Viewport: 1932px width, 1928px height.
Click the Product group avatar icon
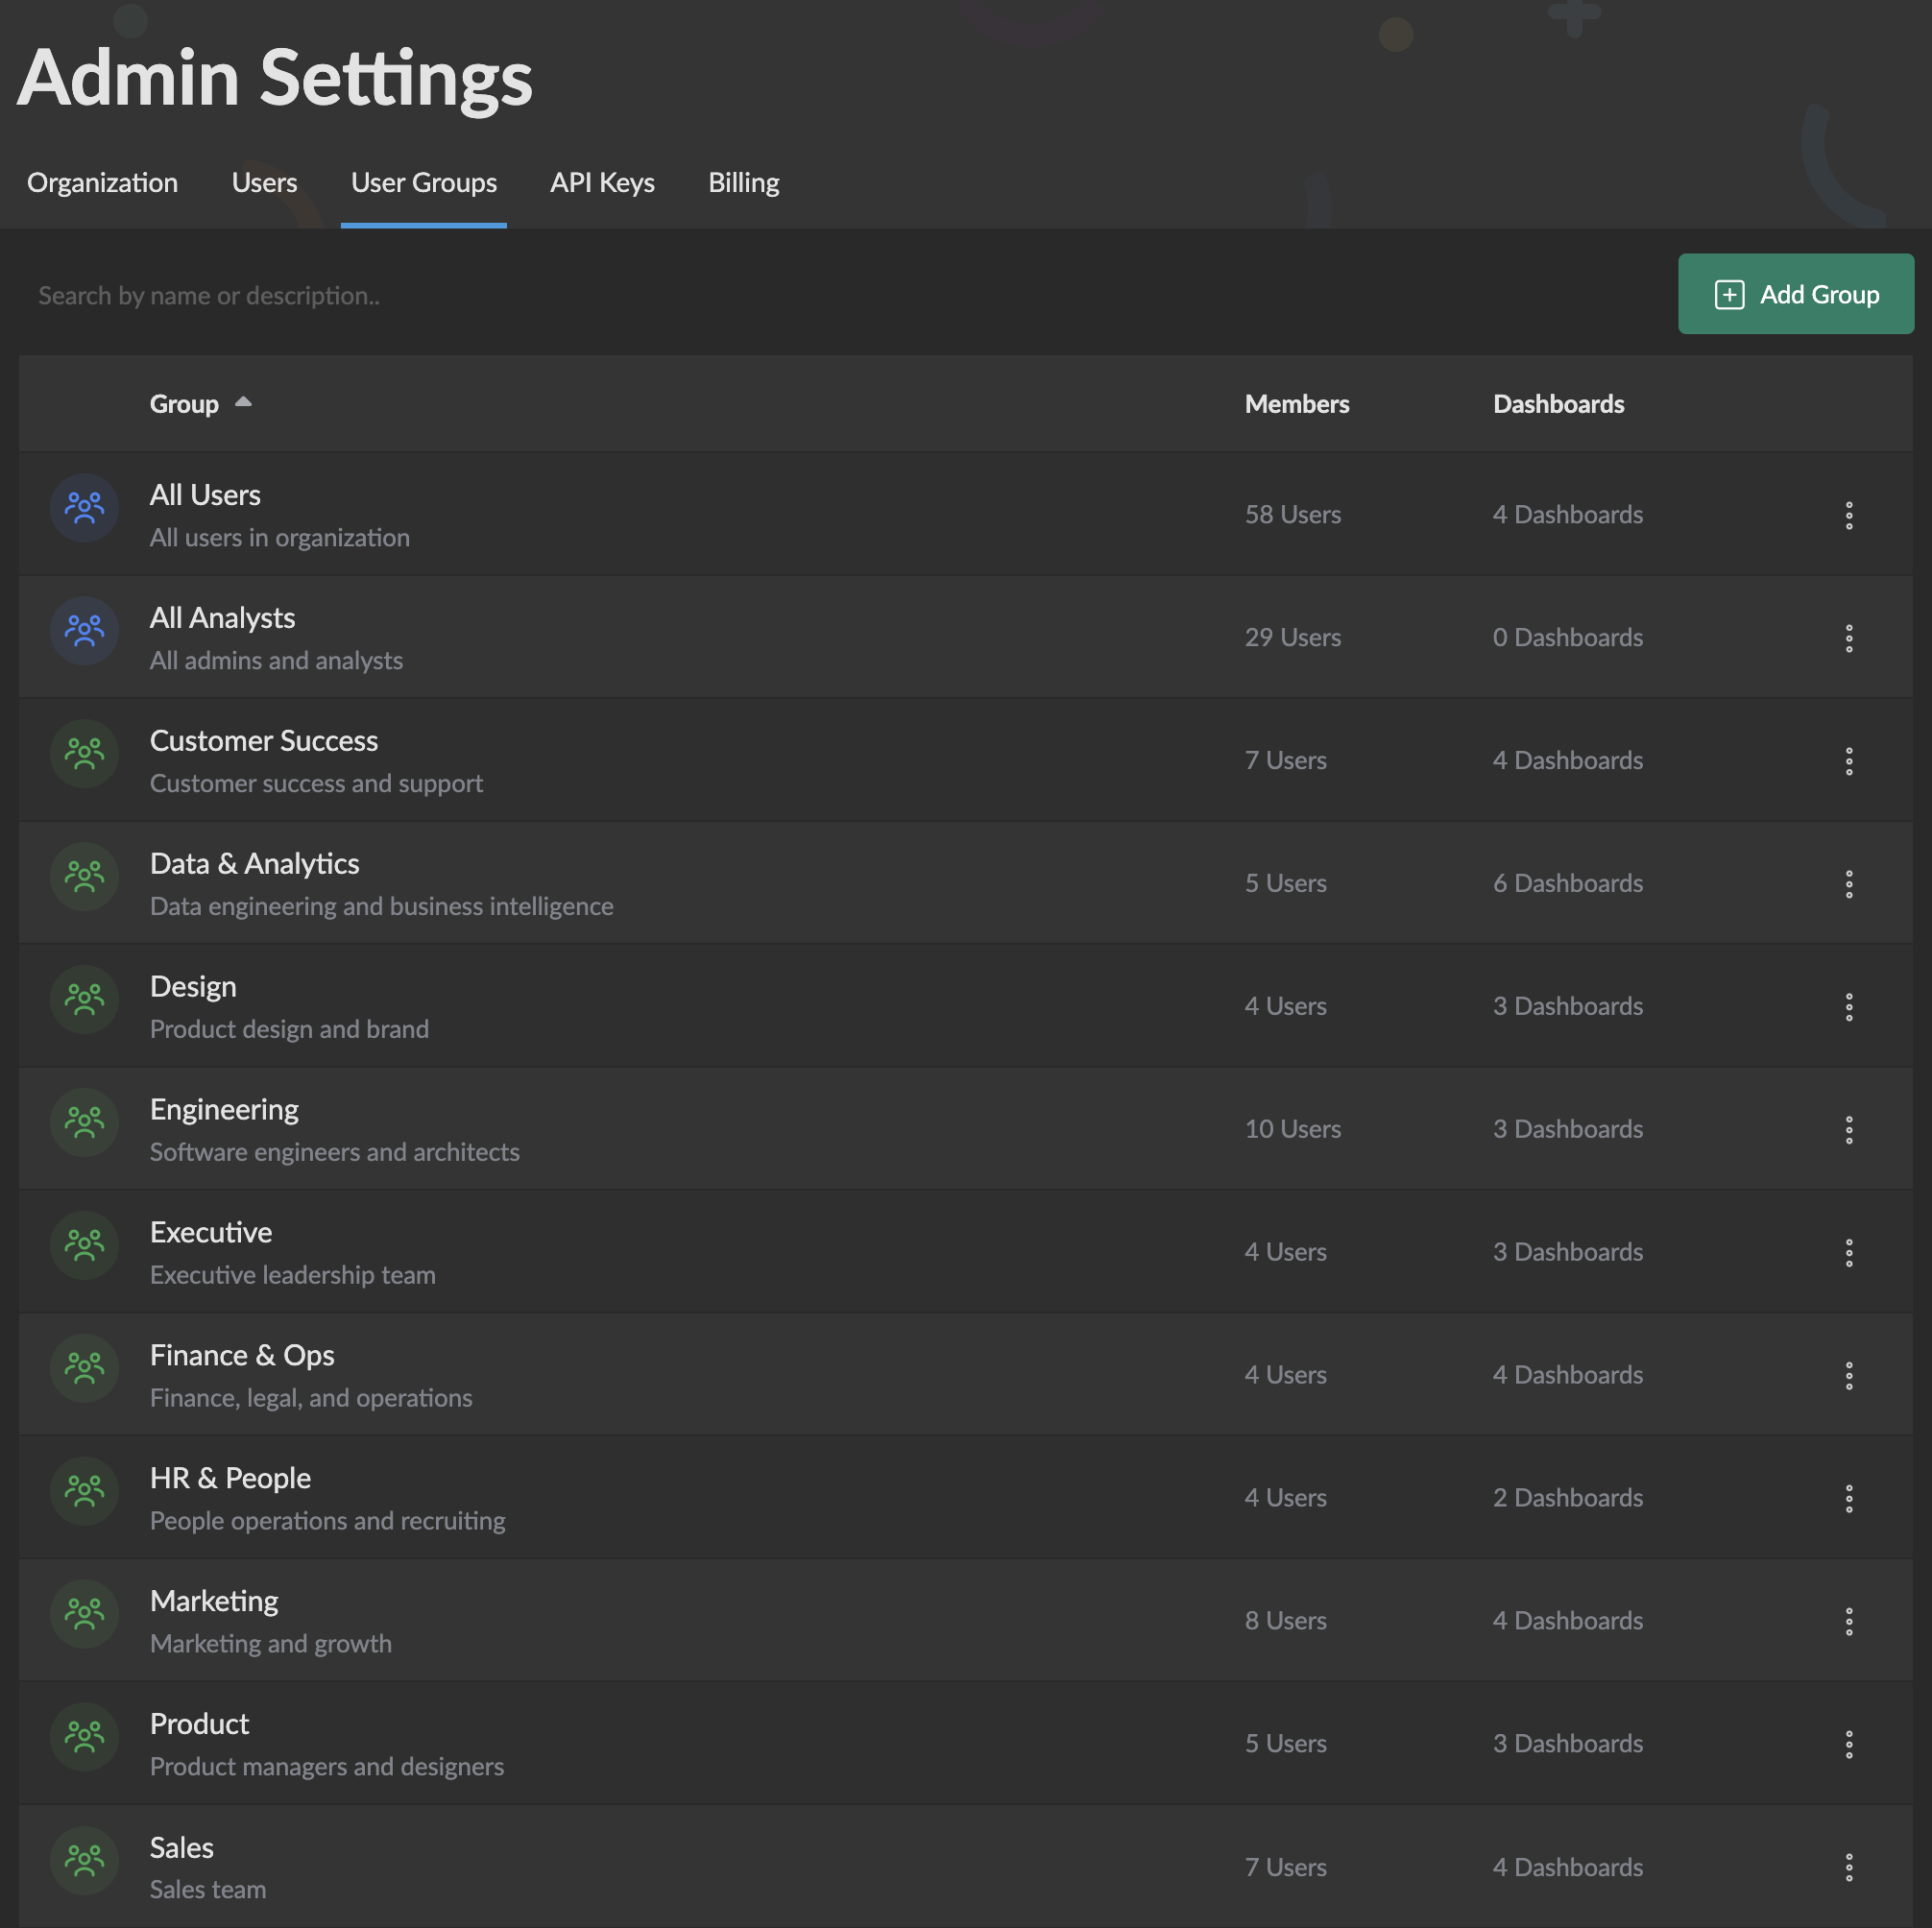(84, 1737)
